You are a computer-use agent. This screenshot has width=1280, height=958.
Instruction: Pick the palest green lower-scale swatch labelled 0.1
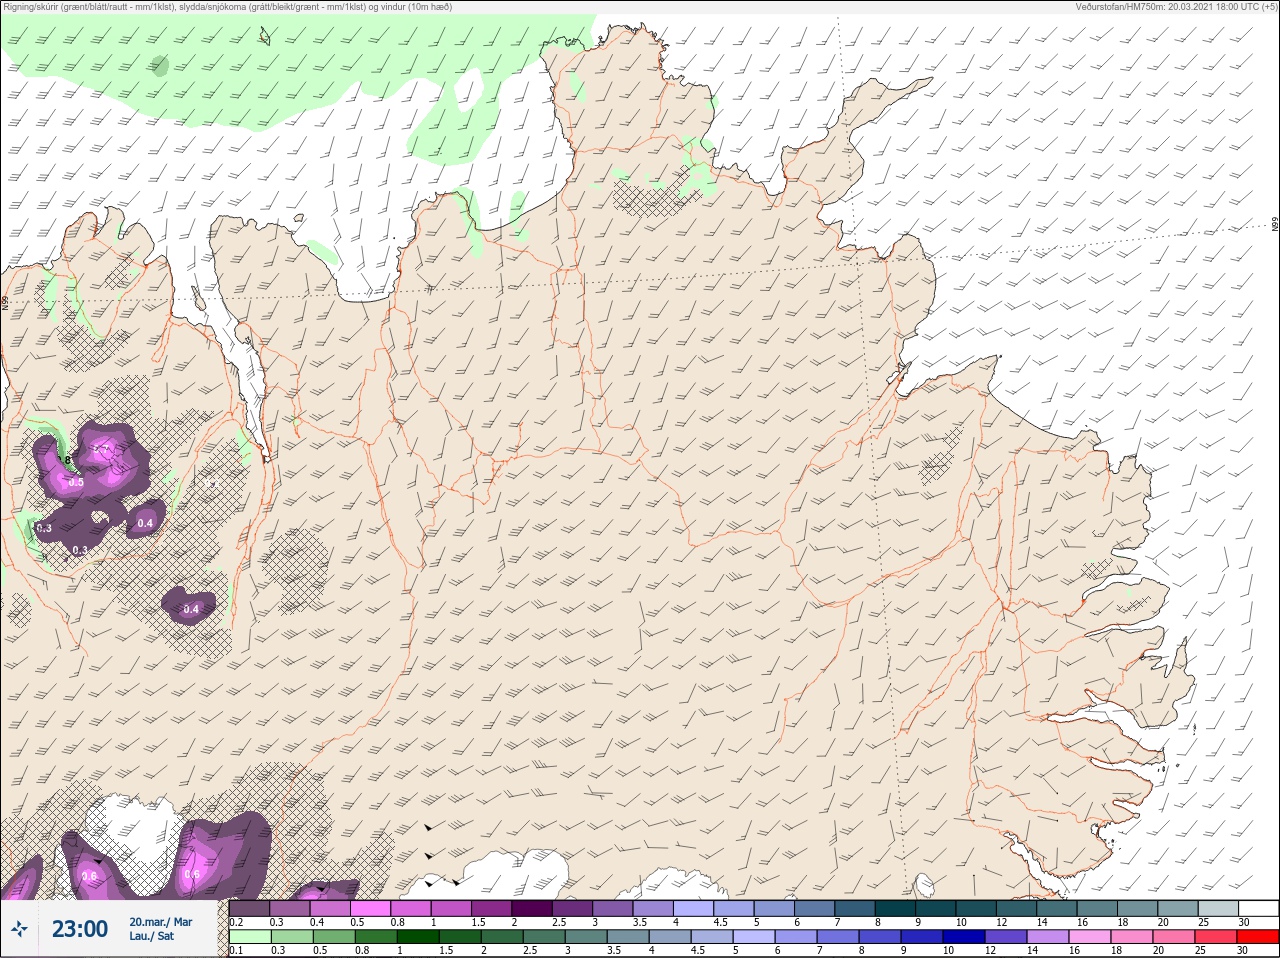[250, 936]
